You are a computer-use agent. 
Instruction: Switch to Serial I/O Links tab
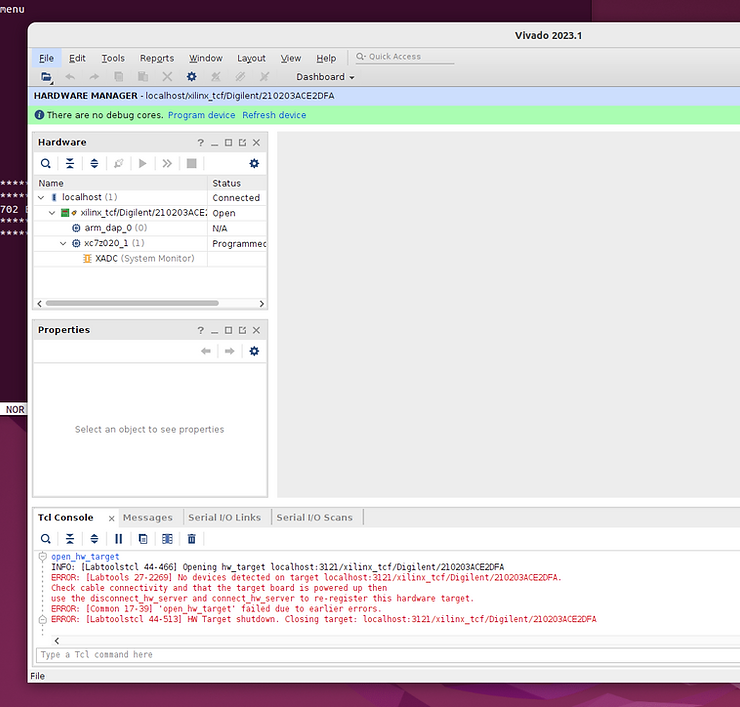225,517
